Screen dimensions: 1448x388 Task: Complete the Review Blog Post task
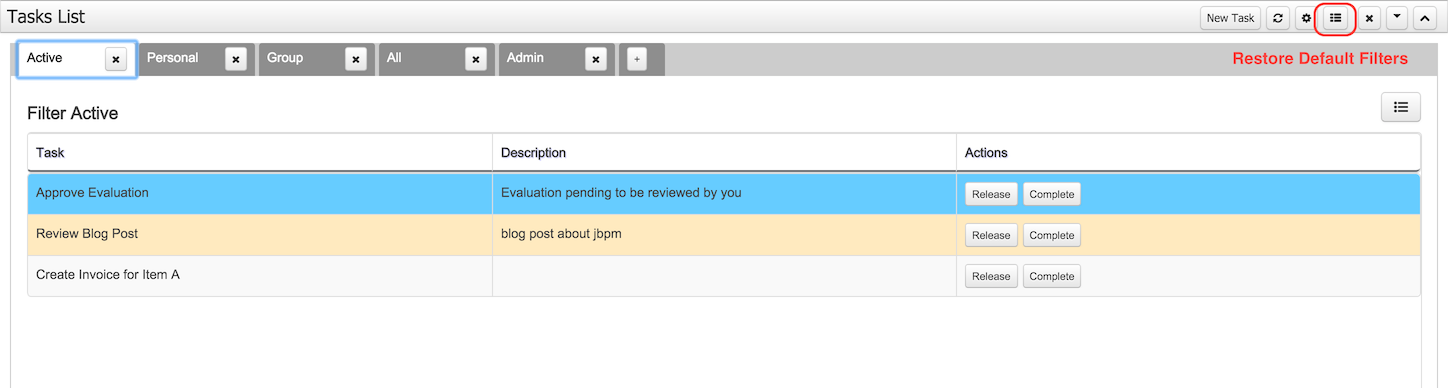(x=1052, y=235)
